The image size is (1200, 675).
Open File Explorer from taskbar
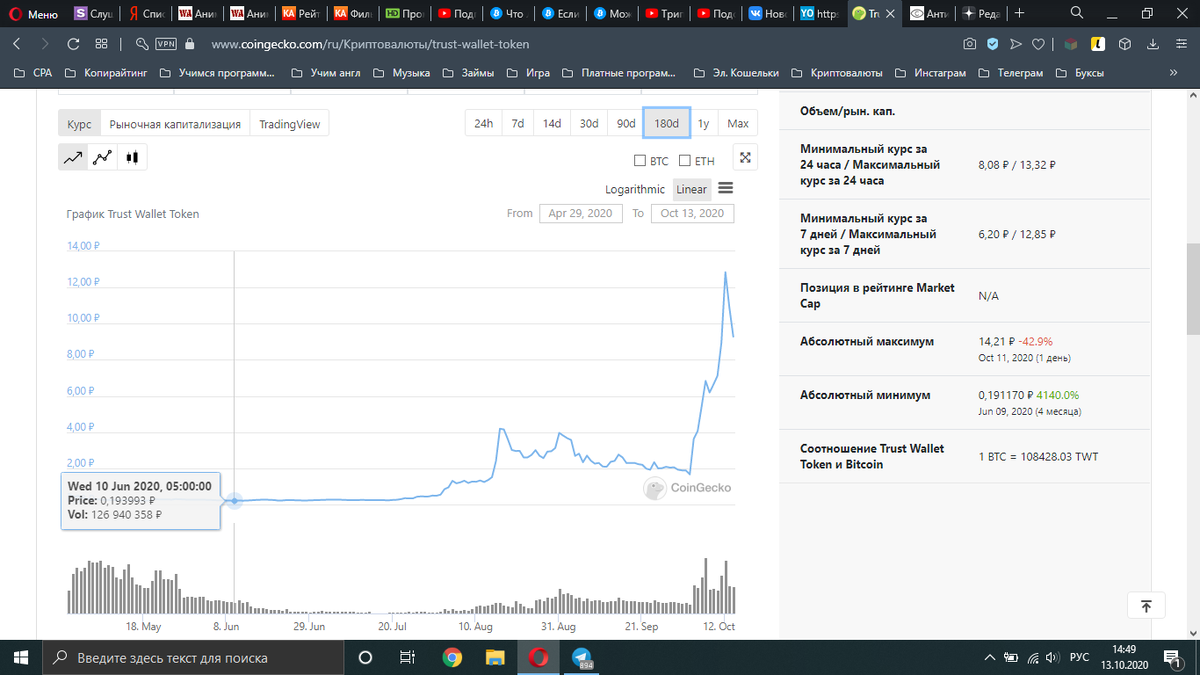tap(495, 657)
